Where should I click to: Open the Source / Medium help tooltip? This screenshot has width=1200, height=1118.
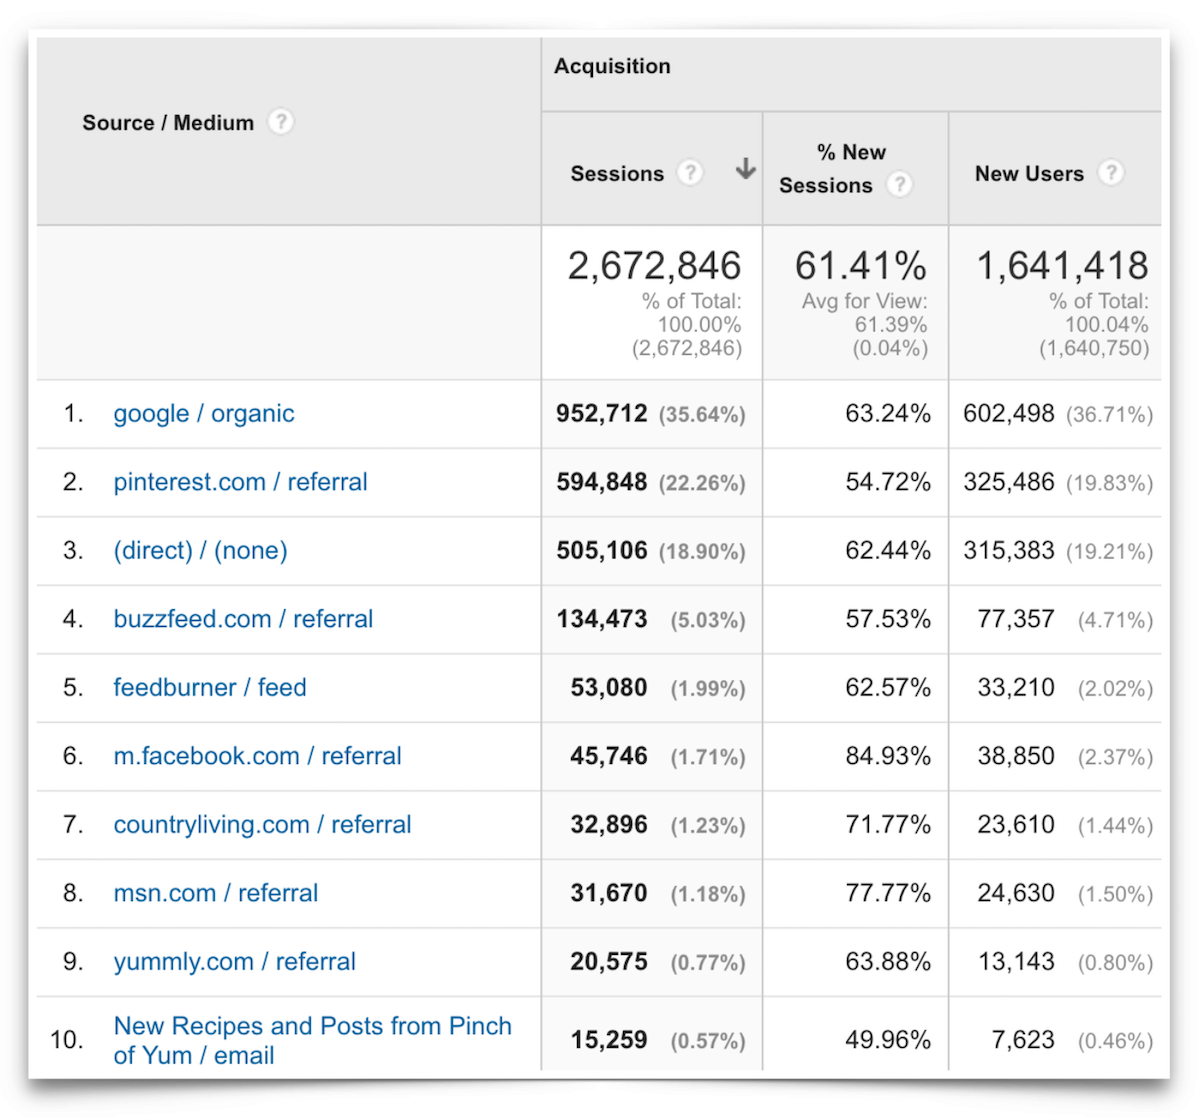[x=281, y=122]
